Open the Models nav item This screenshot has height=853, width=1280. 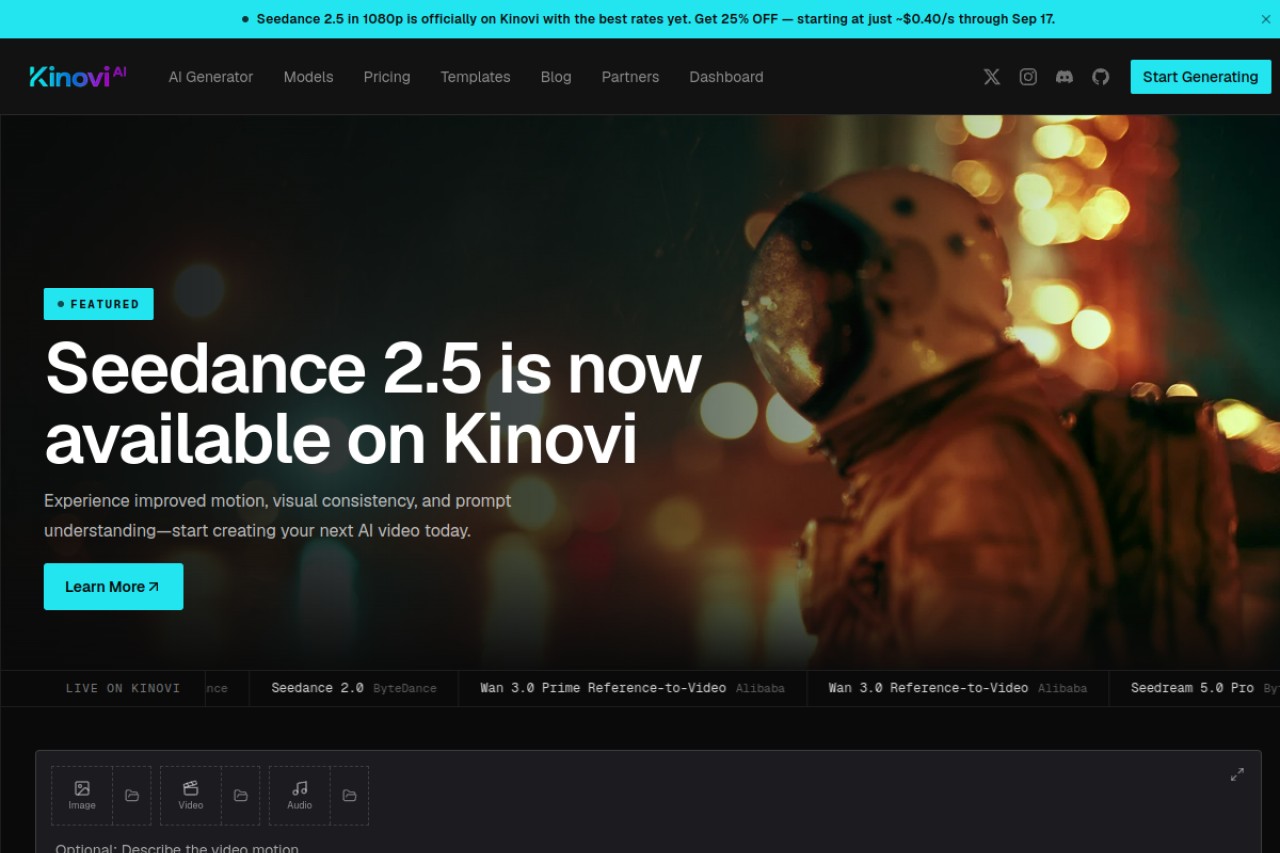pos(308,77)
